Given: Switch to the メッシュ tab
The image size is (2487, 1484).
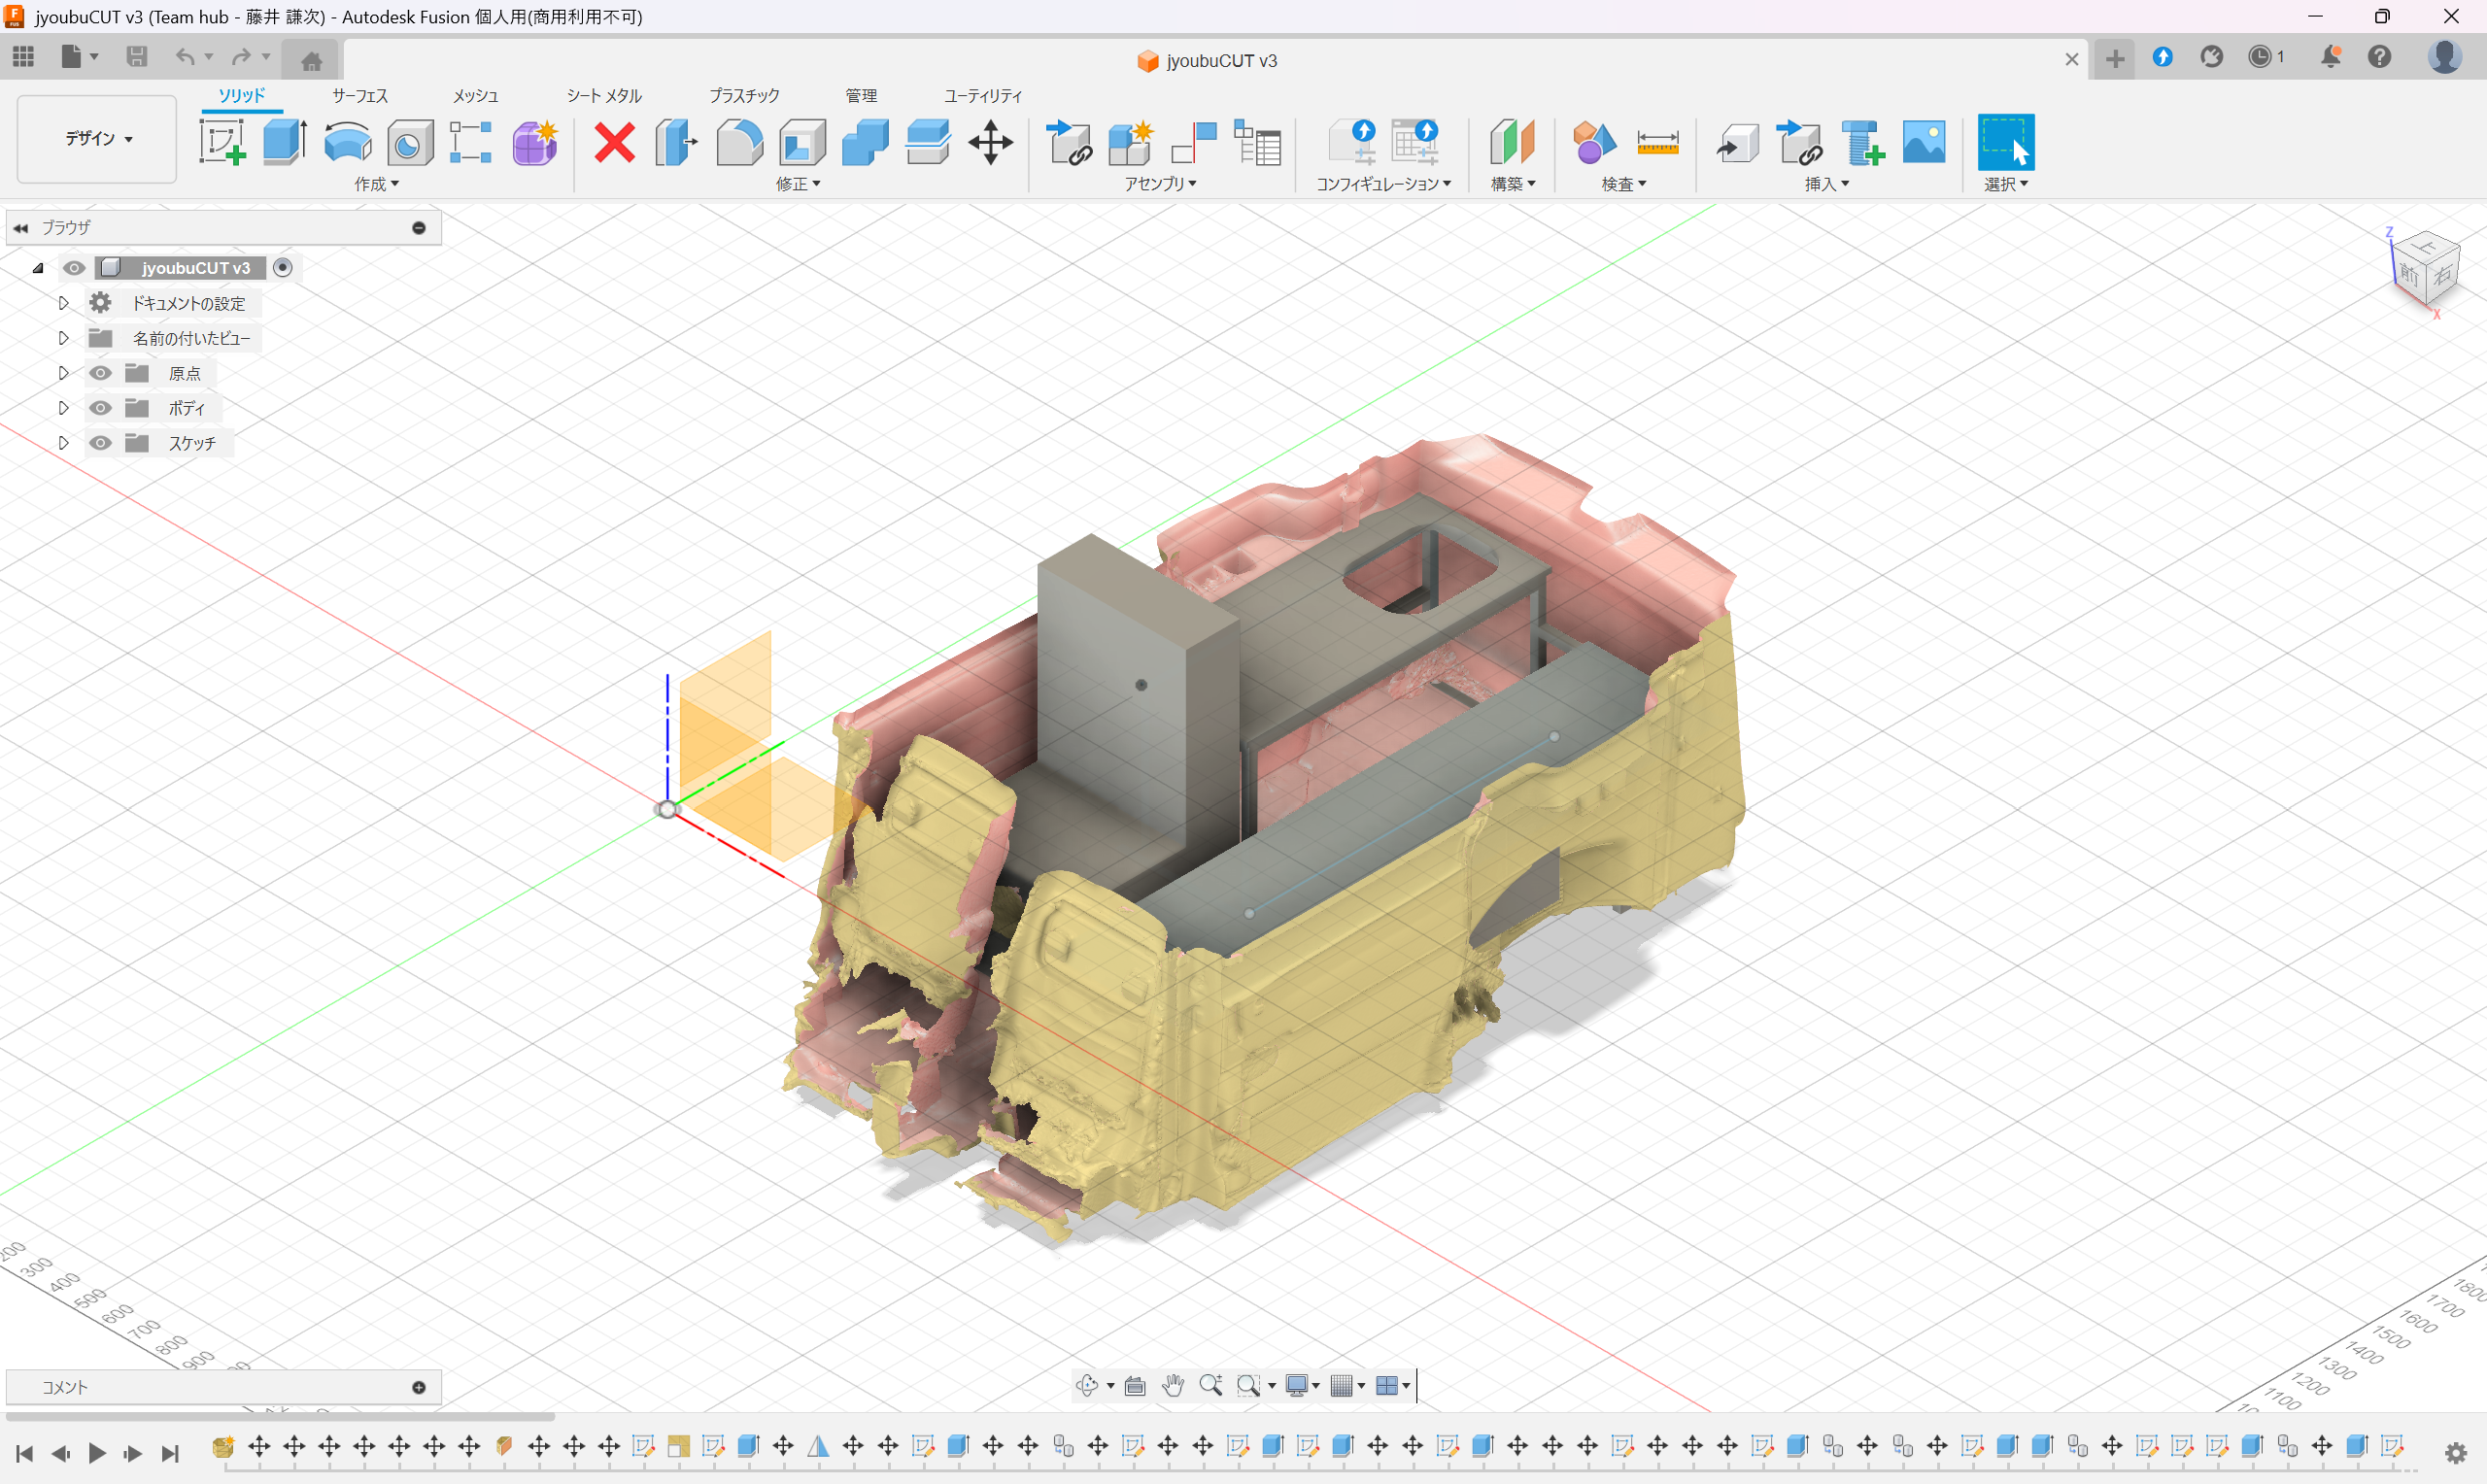Looking at the screenshot, I should pyautogui.click(x=475, y=96).
